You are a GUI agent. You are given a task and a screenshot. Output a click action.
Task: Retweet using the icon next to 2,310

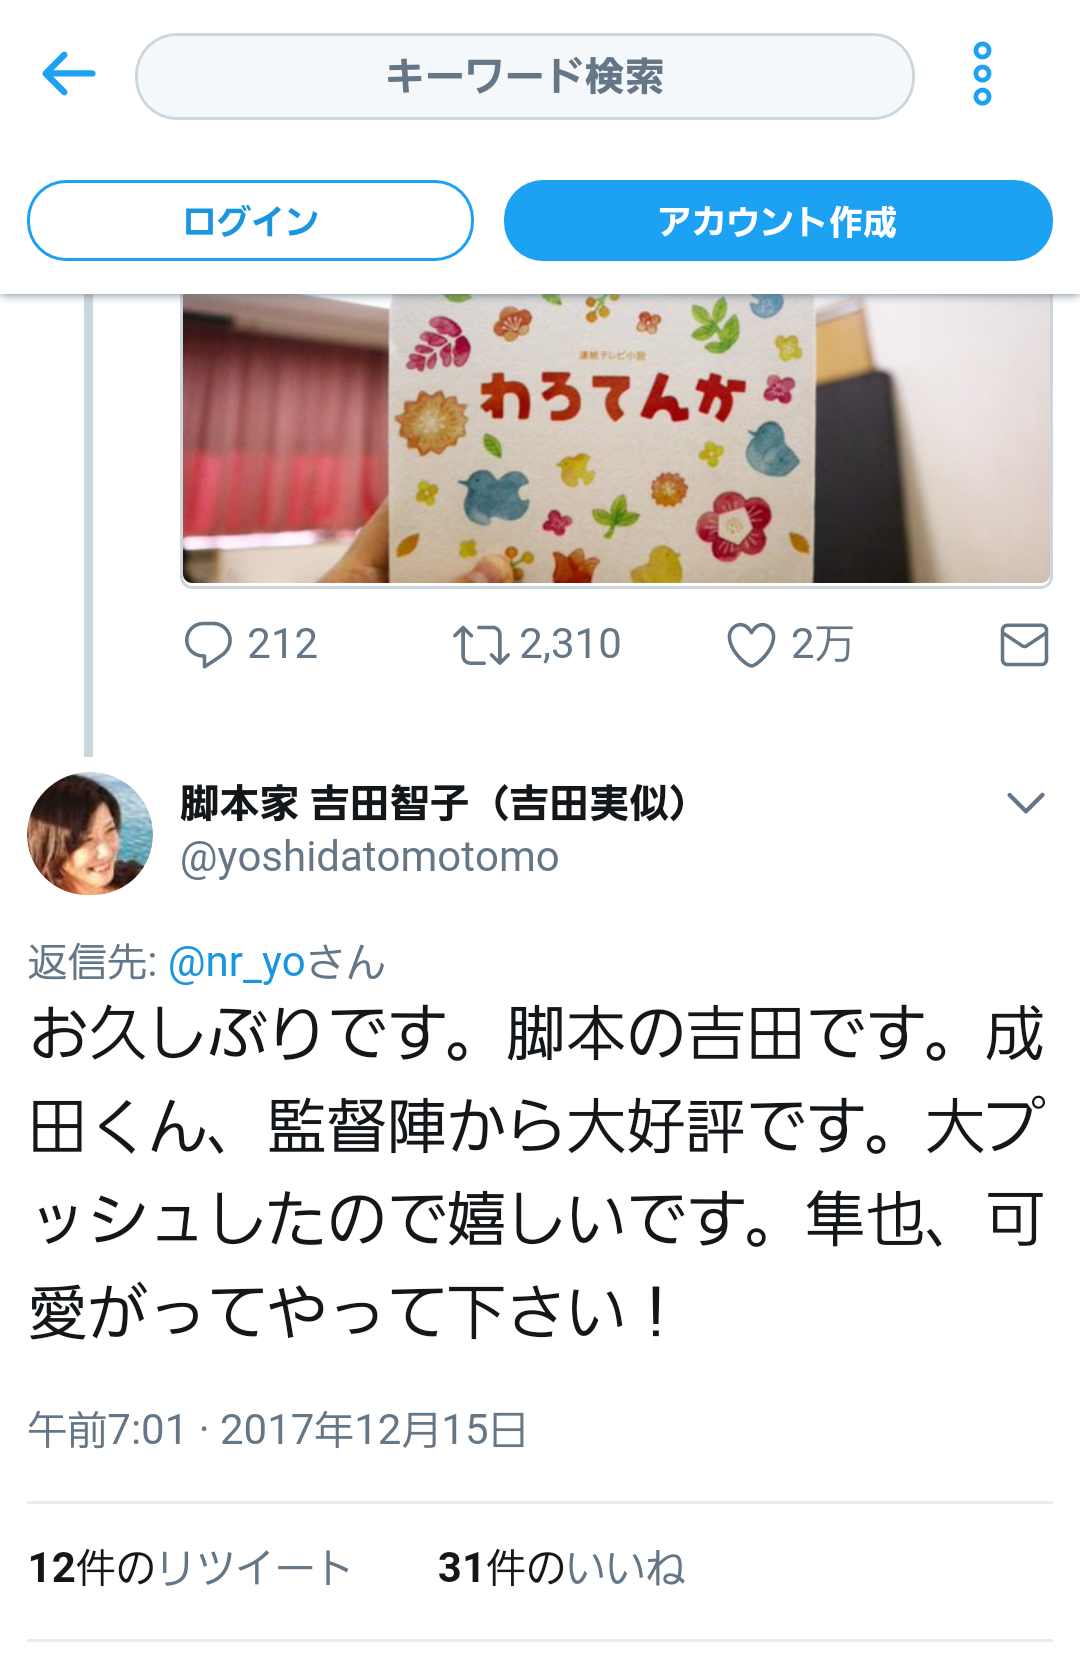click(x=481, y=645)
